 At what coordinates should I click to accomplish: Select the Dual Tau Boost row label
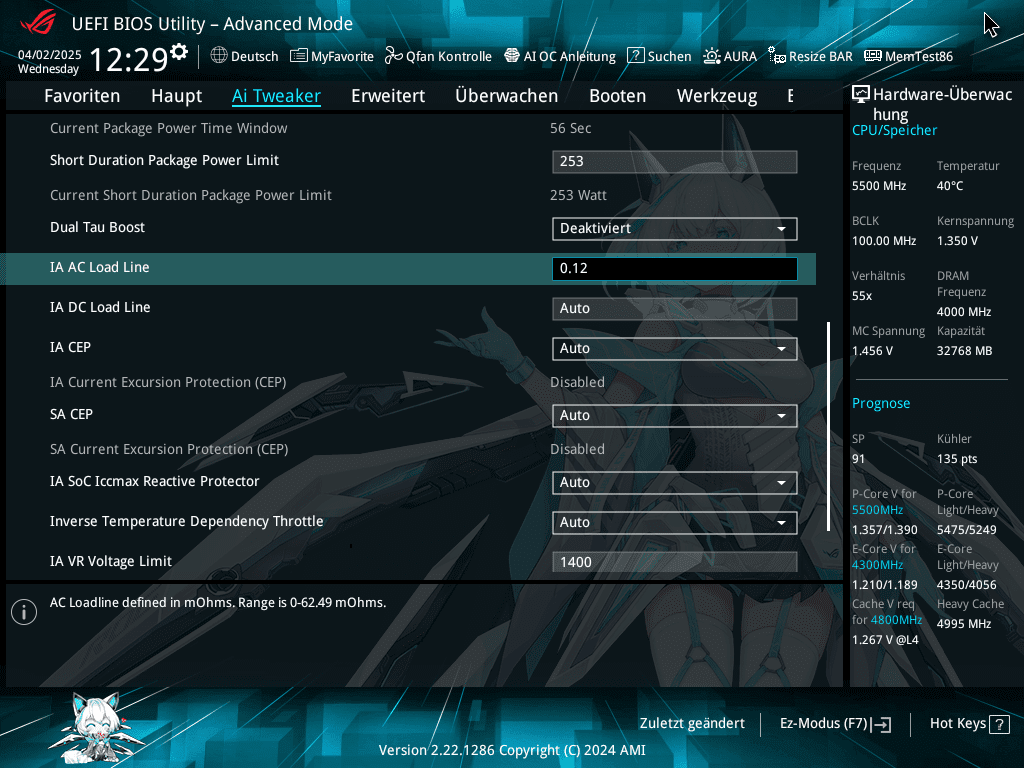pos(97,227)
